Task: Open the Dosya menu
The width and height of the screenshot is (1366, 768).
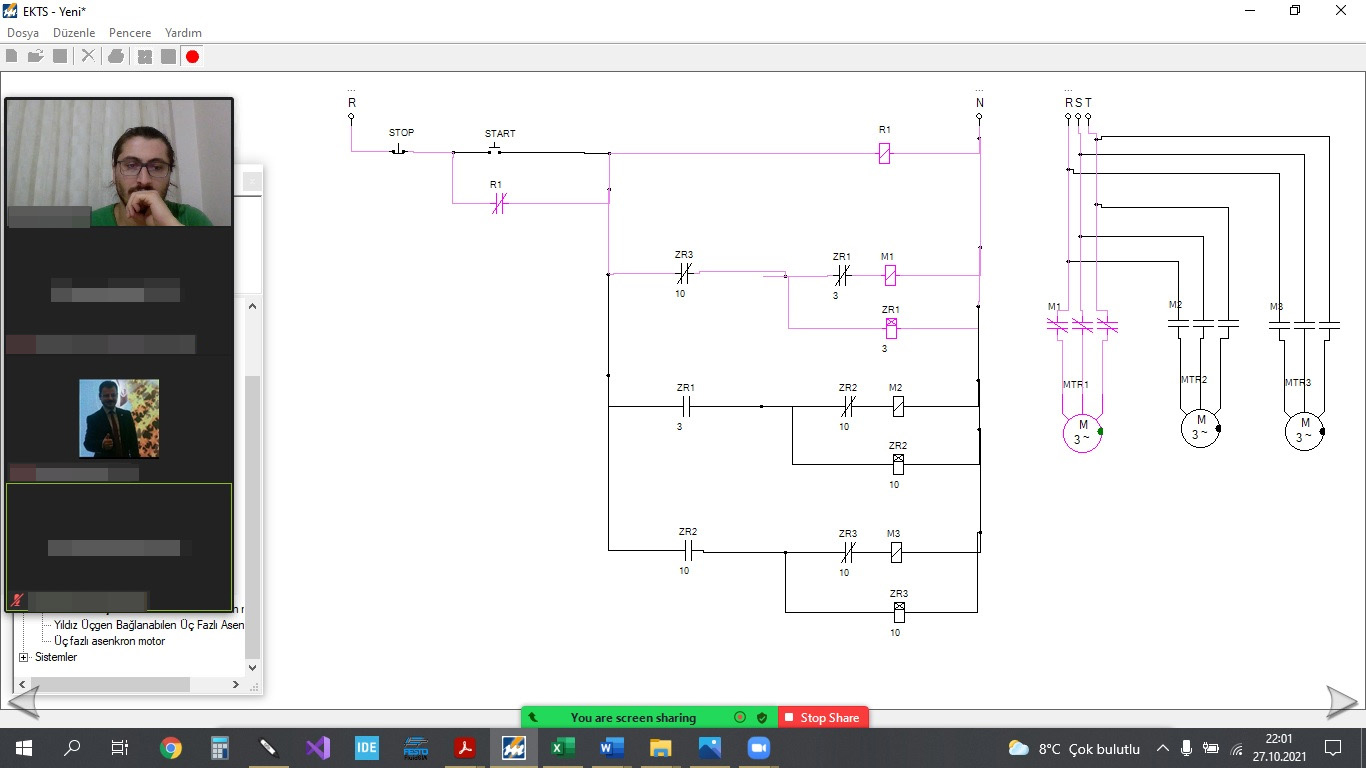Action: point(23,33)
